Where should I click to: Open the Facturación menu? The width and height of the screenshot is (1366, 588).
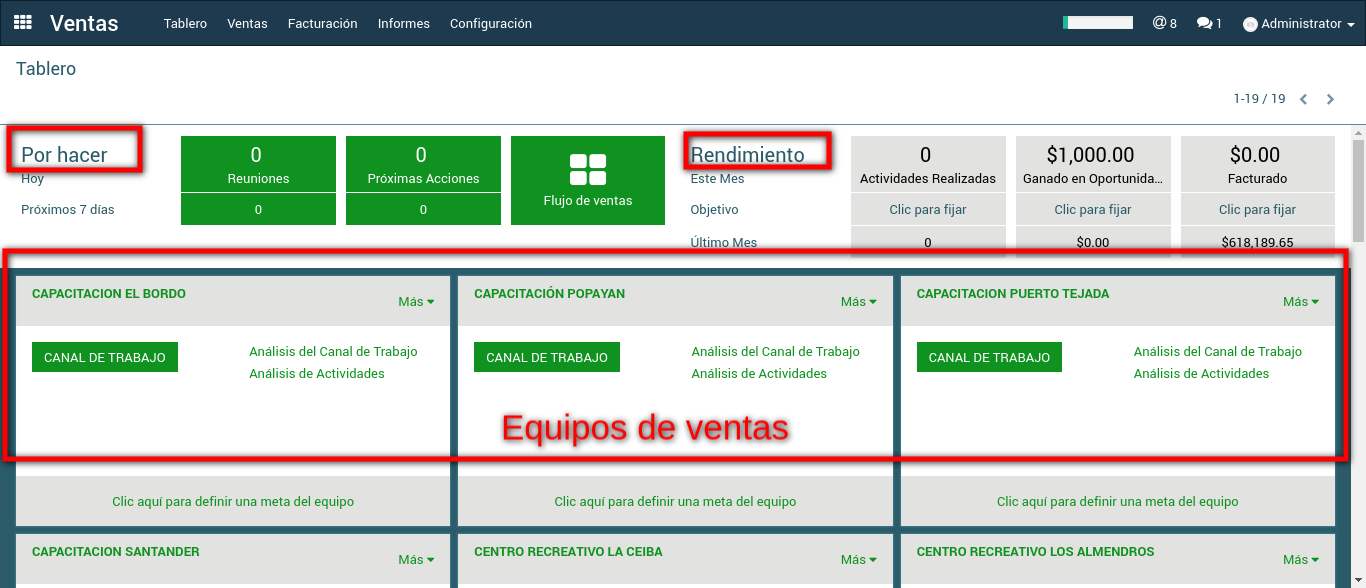pos(322,23)
